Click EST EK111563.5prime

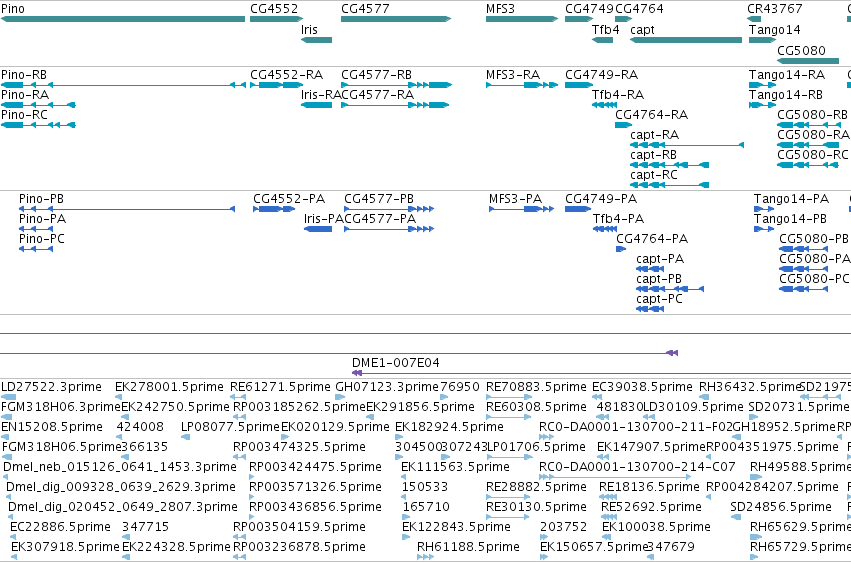tap(455, 467)
